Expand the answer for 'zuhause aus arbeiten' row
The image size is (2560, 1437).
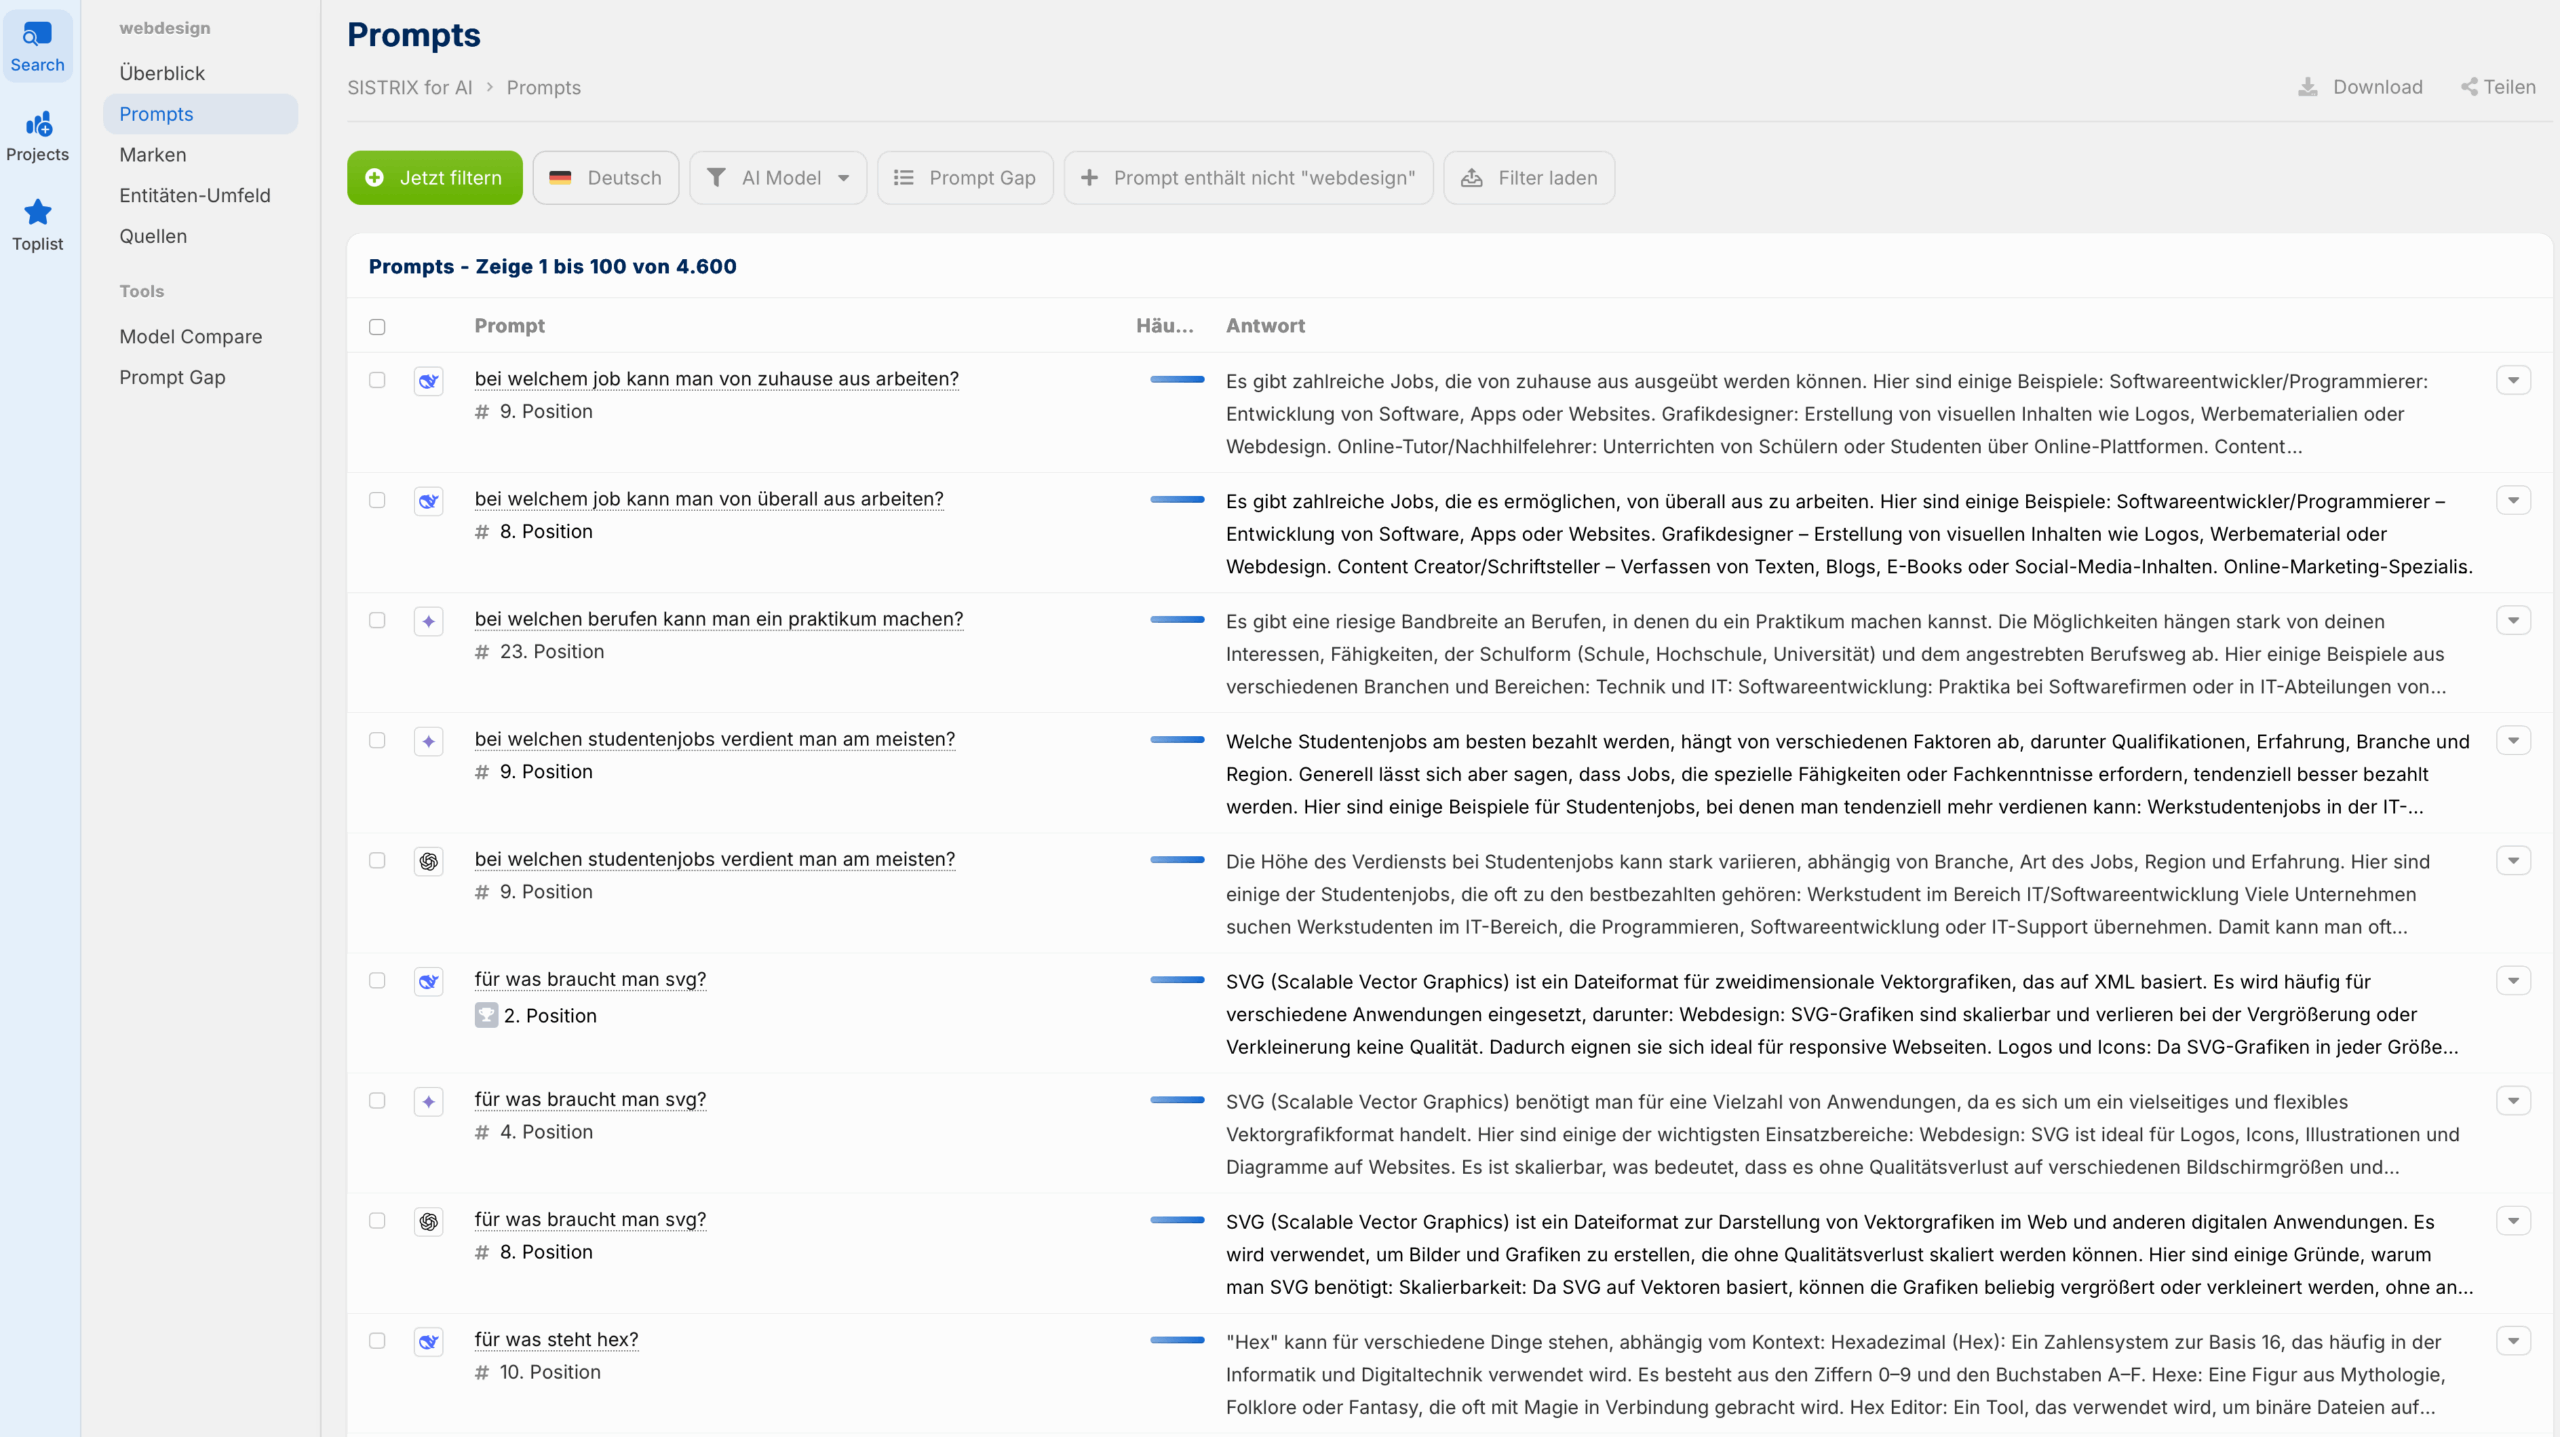coord(2513,380)
